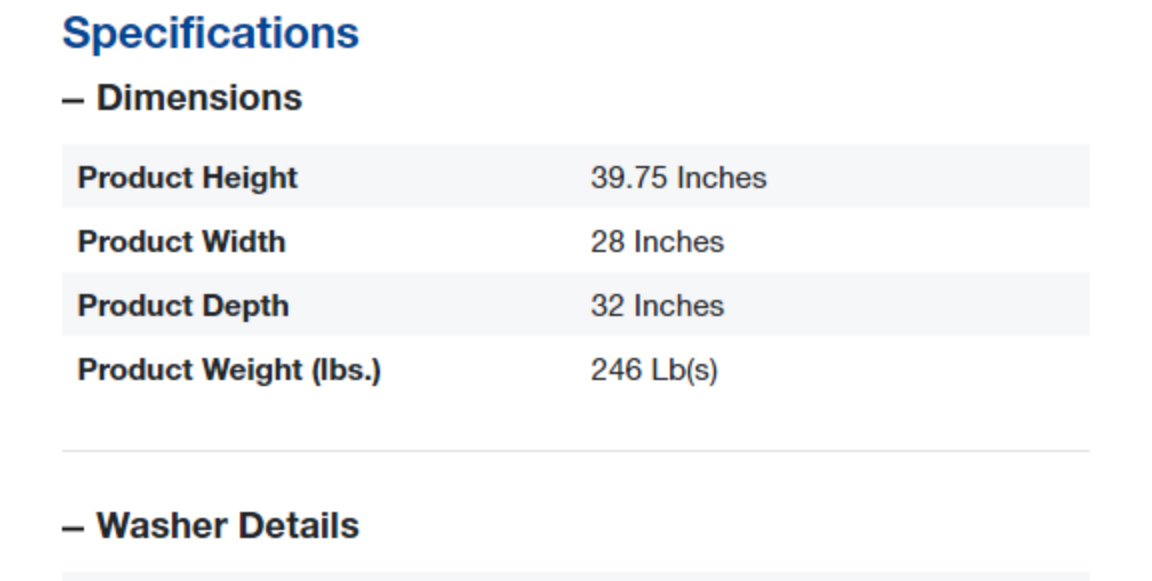The image size is (1152, 581).
Task: Collapse the Dimensions section heading
Action: coord(199,98)
